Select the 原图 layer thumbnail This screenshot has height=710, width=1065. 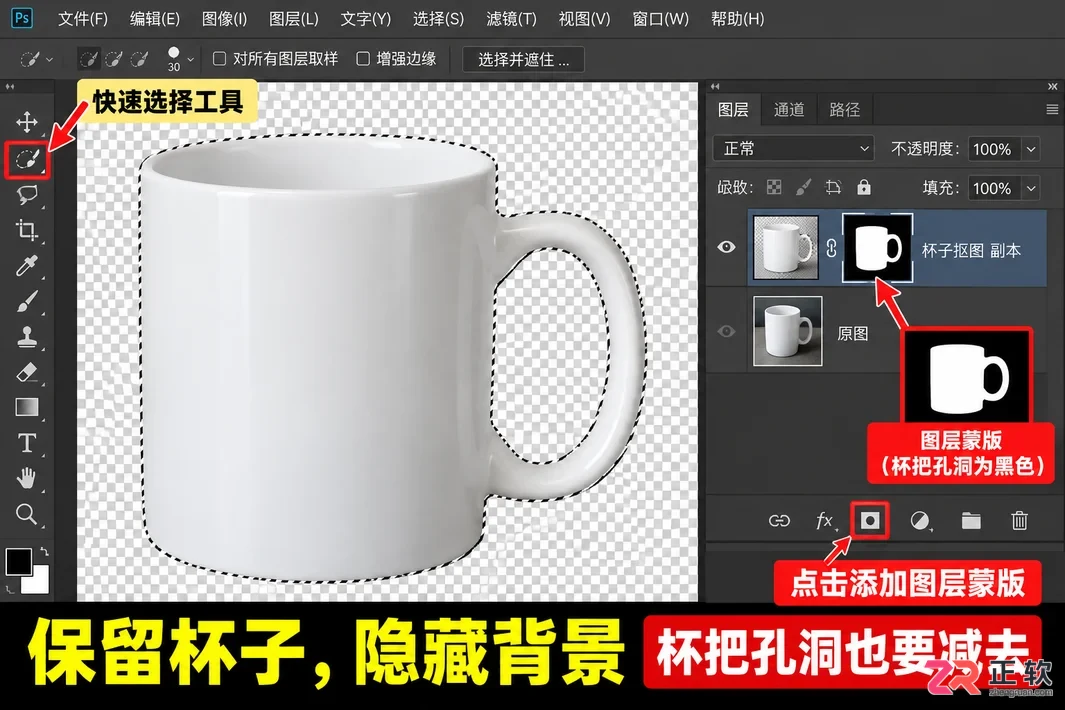tap(787, 331)
